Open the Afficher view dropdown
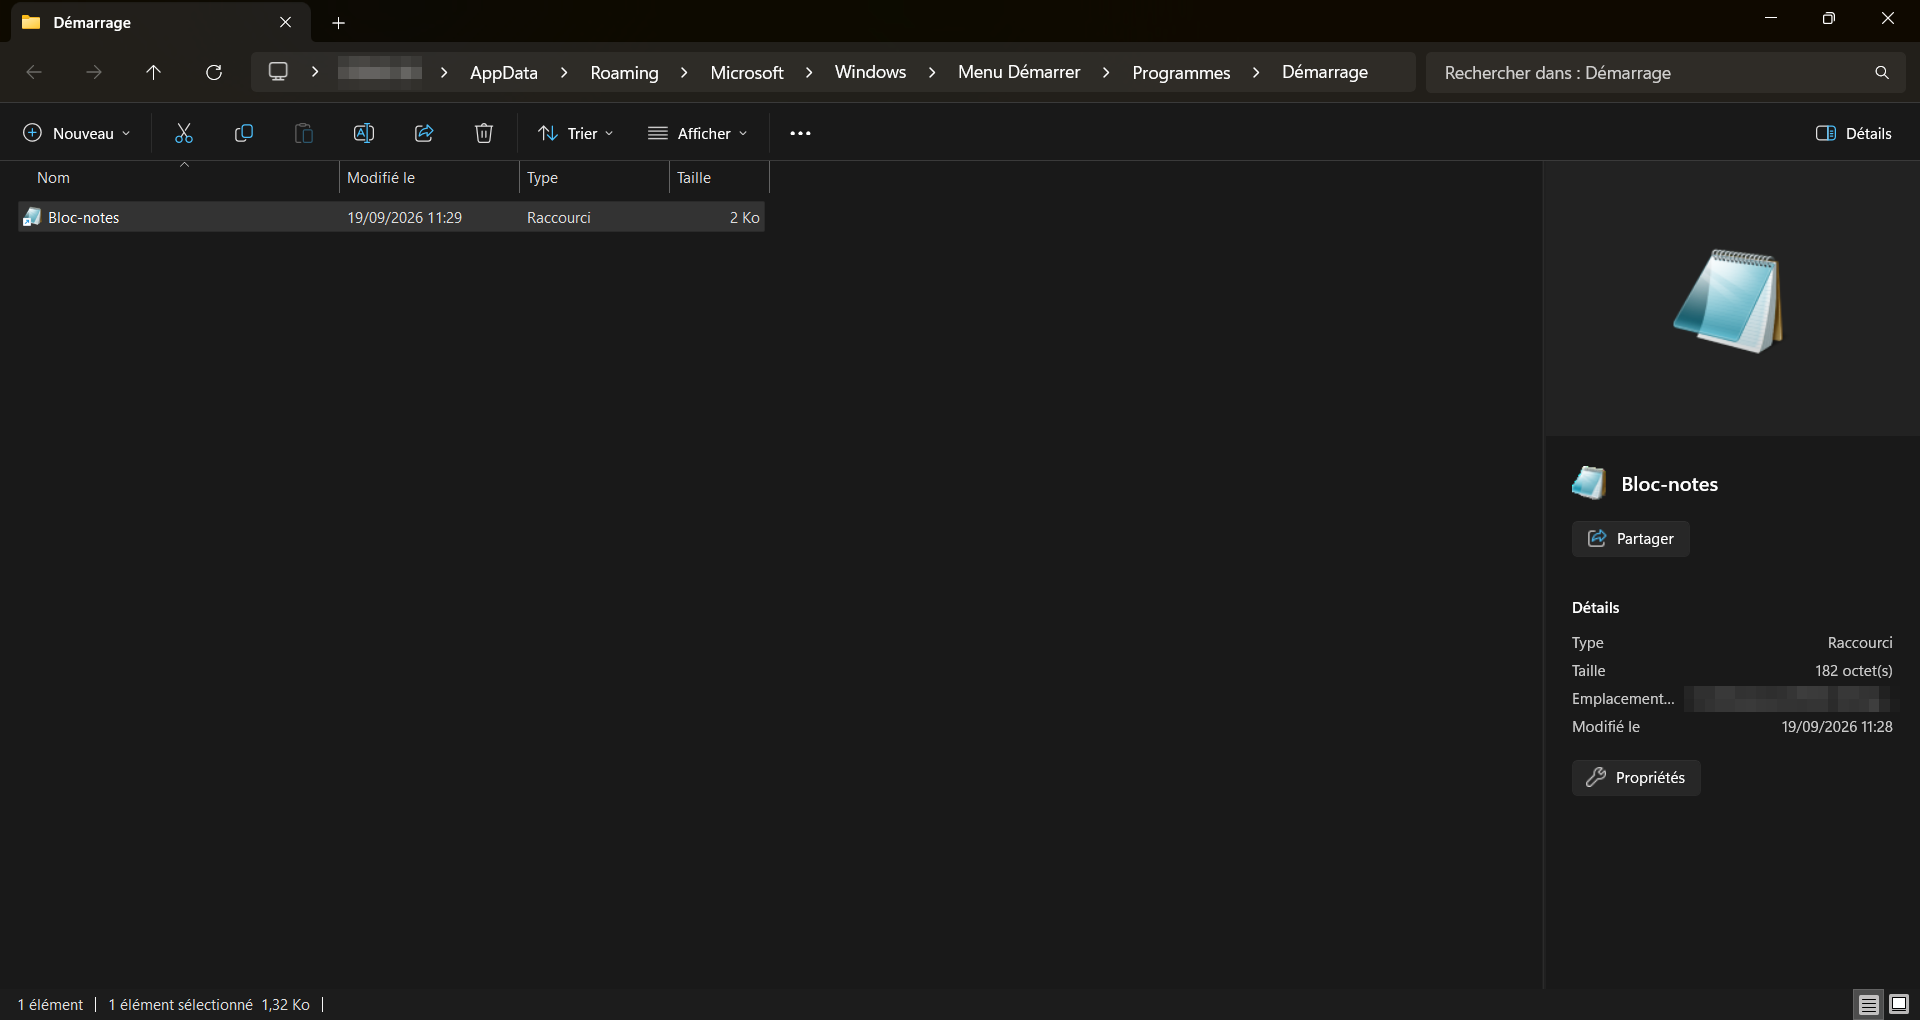This screenshot has width=1920, height=1020. pos(698,133)
